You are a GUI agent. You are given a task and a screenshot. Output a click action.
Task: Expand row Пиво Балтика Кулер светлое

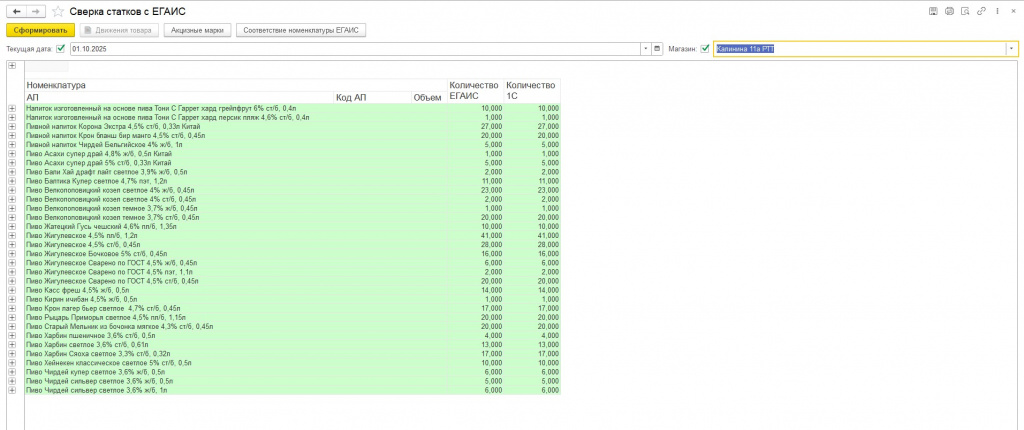[x=12, y=180]
